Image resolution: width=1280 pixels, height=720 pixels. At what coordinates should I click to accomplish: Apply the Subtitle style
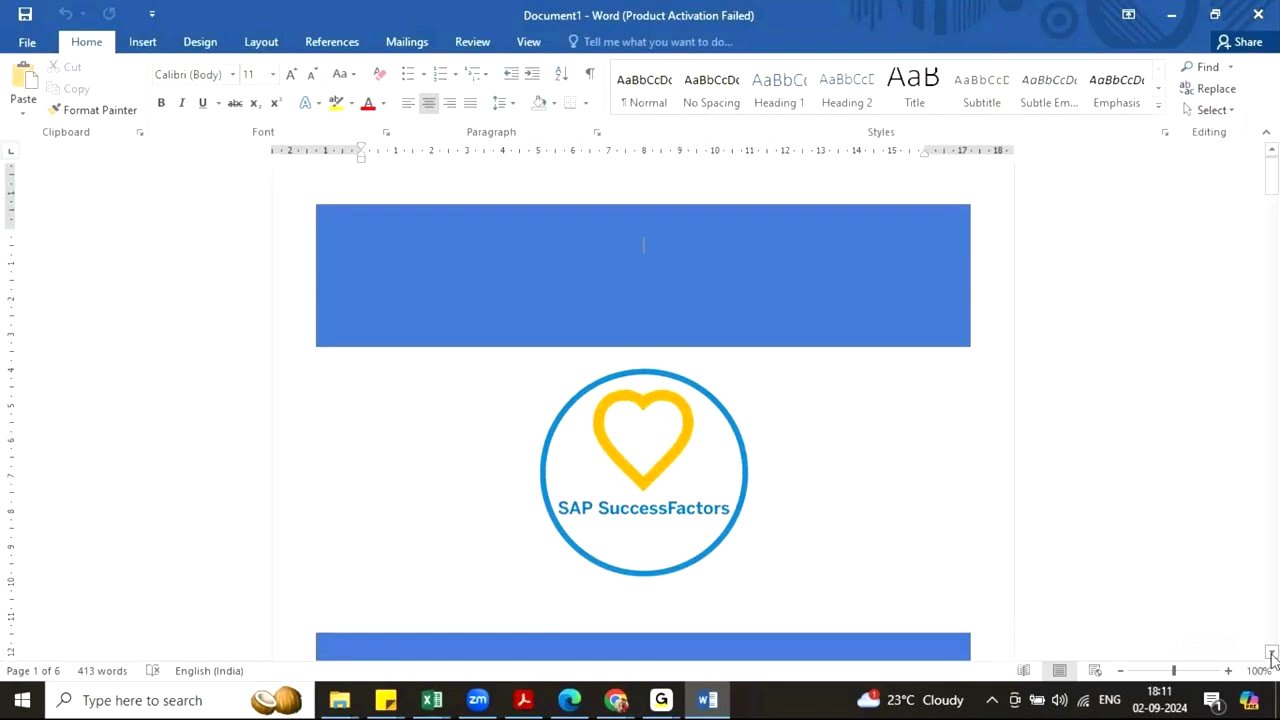[982, 88]
